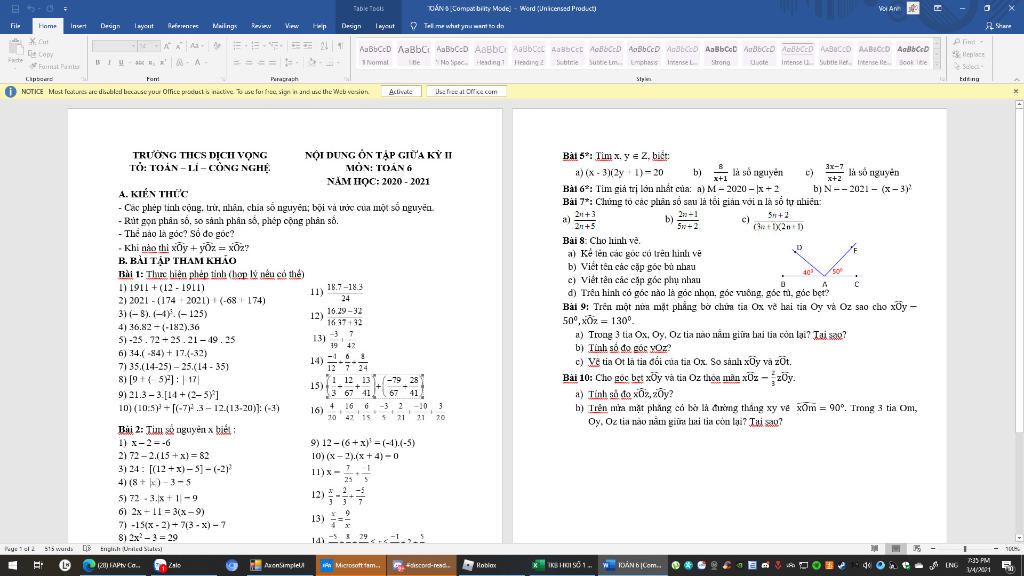Open the File tab
Image resolution: width=1024 pixels, height=576 pixels.
pyautogui.click(x=16, y=26)
